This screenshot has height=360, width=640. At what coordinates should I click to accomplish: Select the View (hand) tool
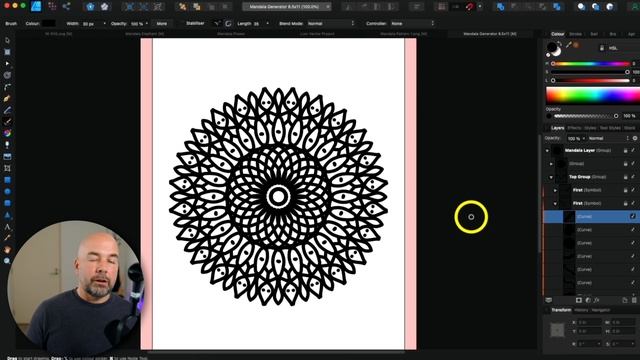[7, 249]
